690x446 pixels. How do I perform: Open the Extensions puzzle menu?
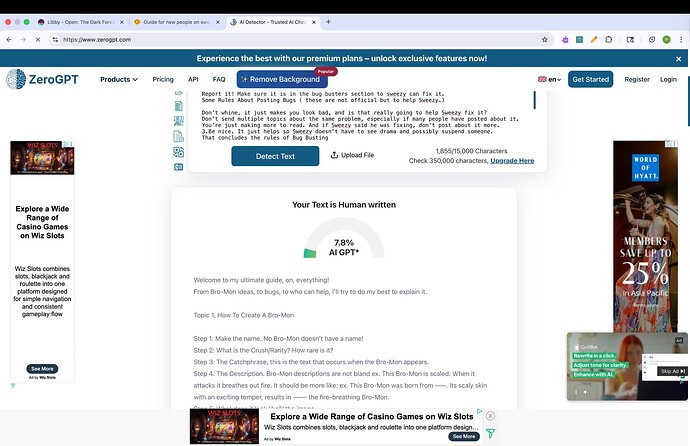pos(609,40)
